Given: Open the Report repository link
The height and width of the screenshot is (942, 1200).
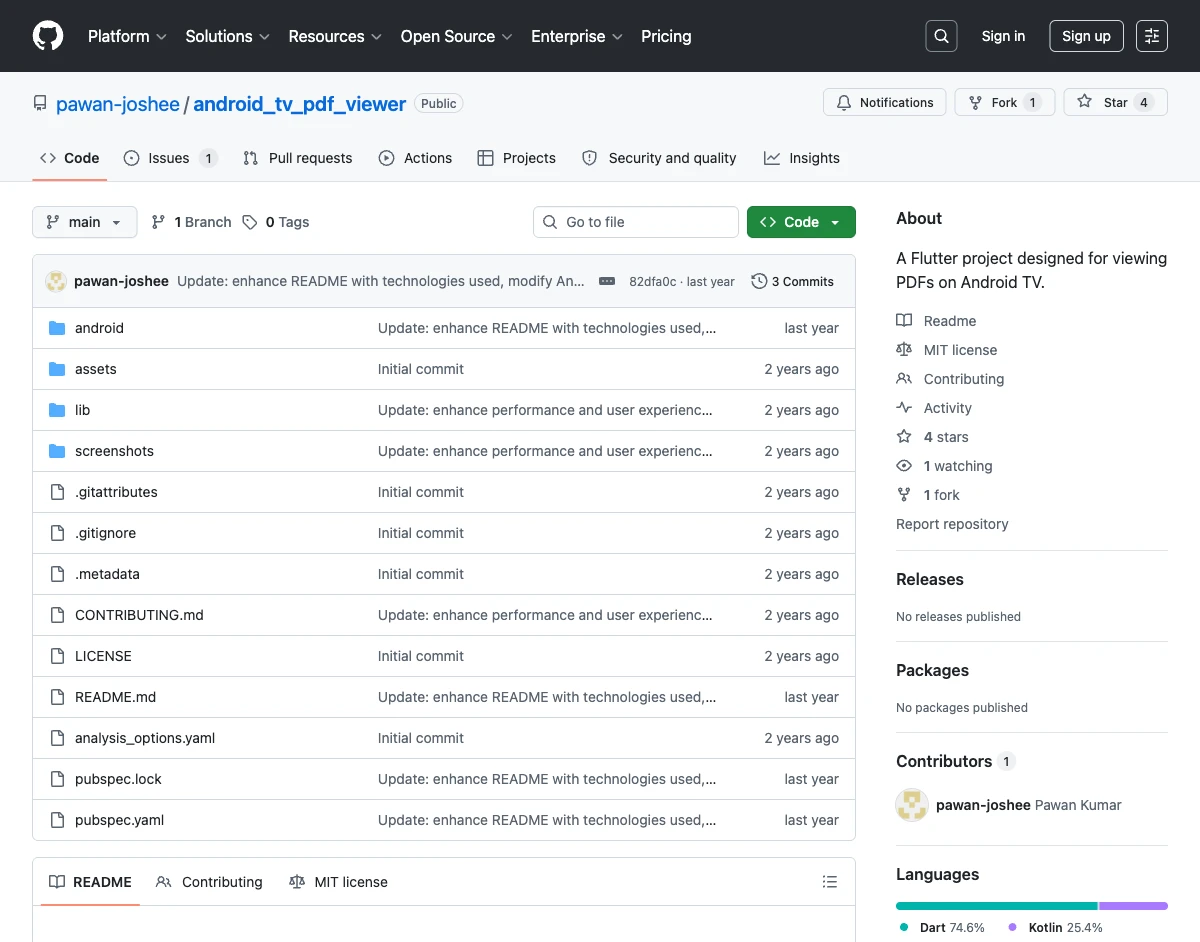Looking at the screenshot, I should tap(952, 524).
